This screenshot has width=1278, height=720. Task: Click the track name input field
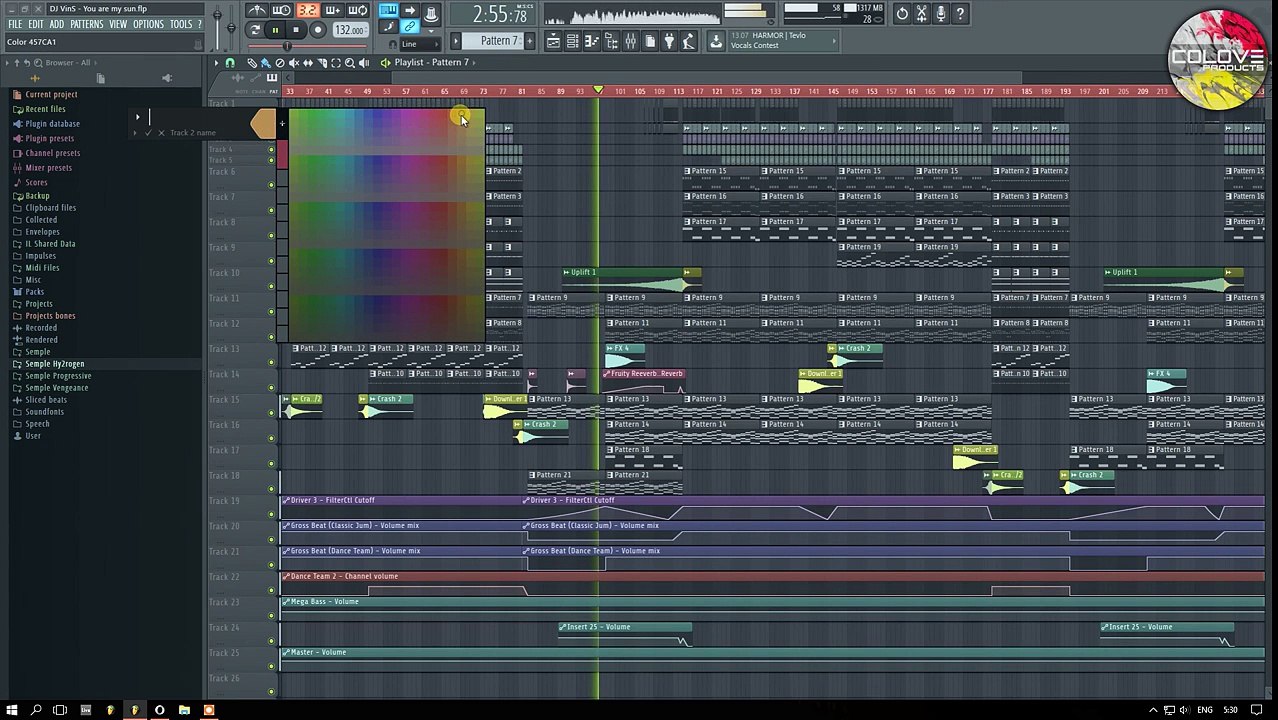click(x=197, y=118)
